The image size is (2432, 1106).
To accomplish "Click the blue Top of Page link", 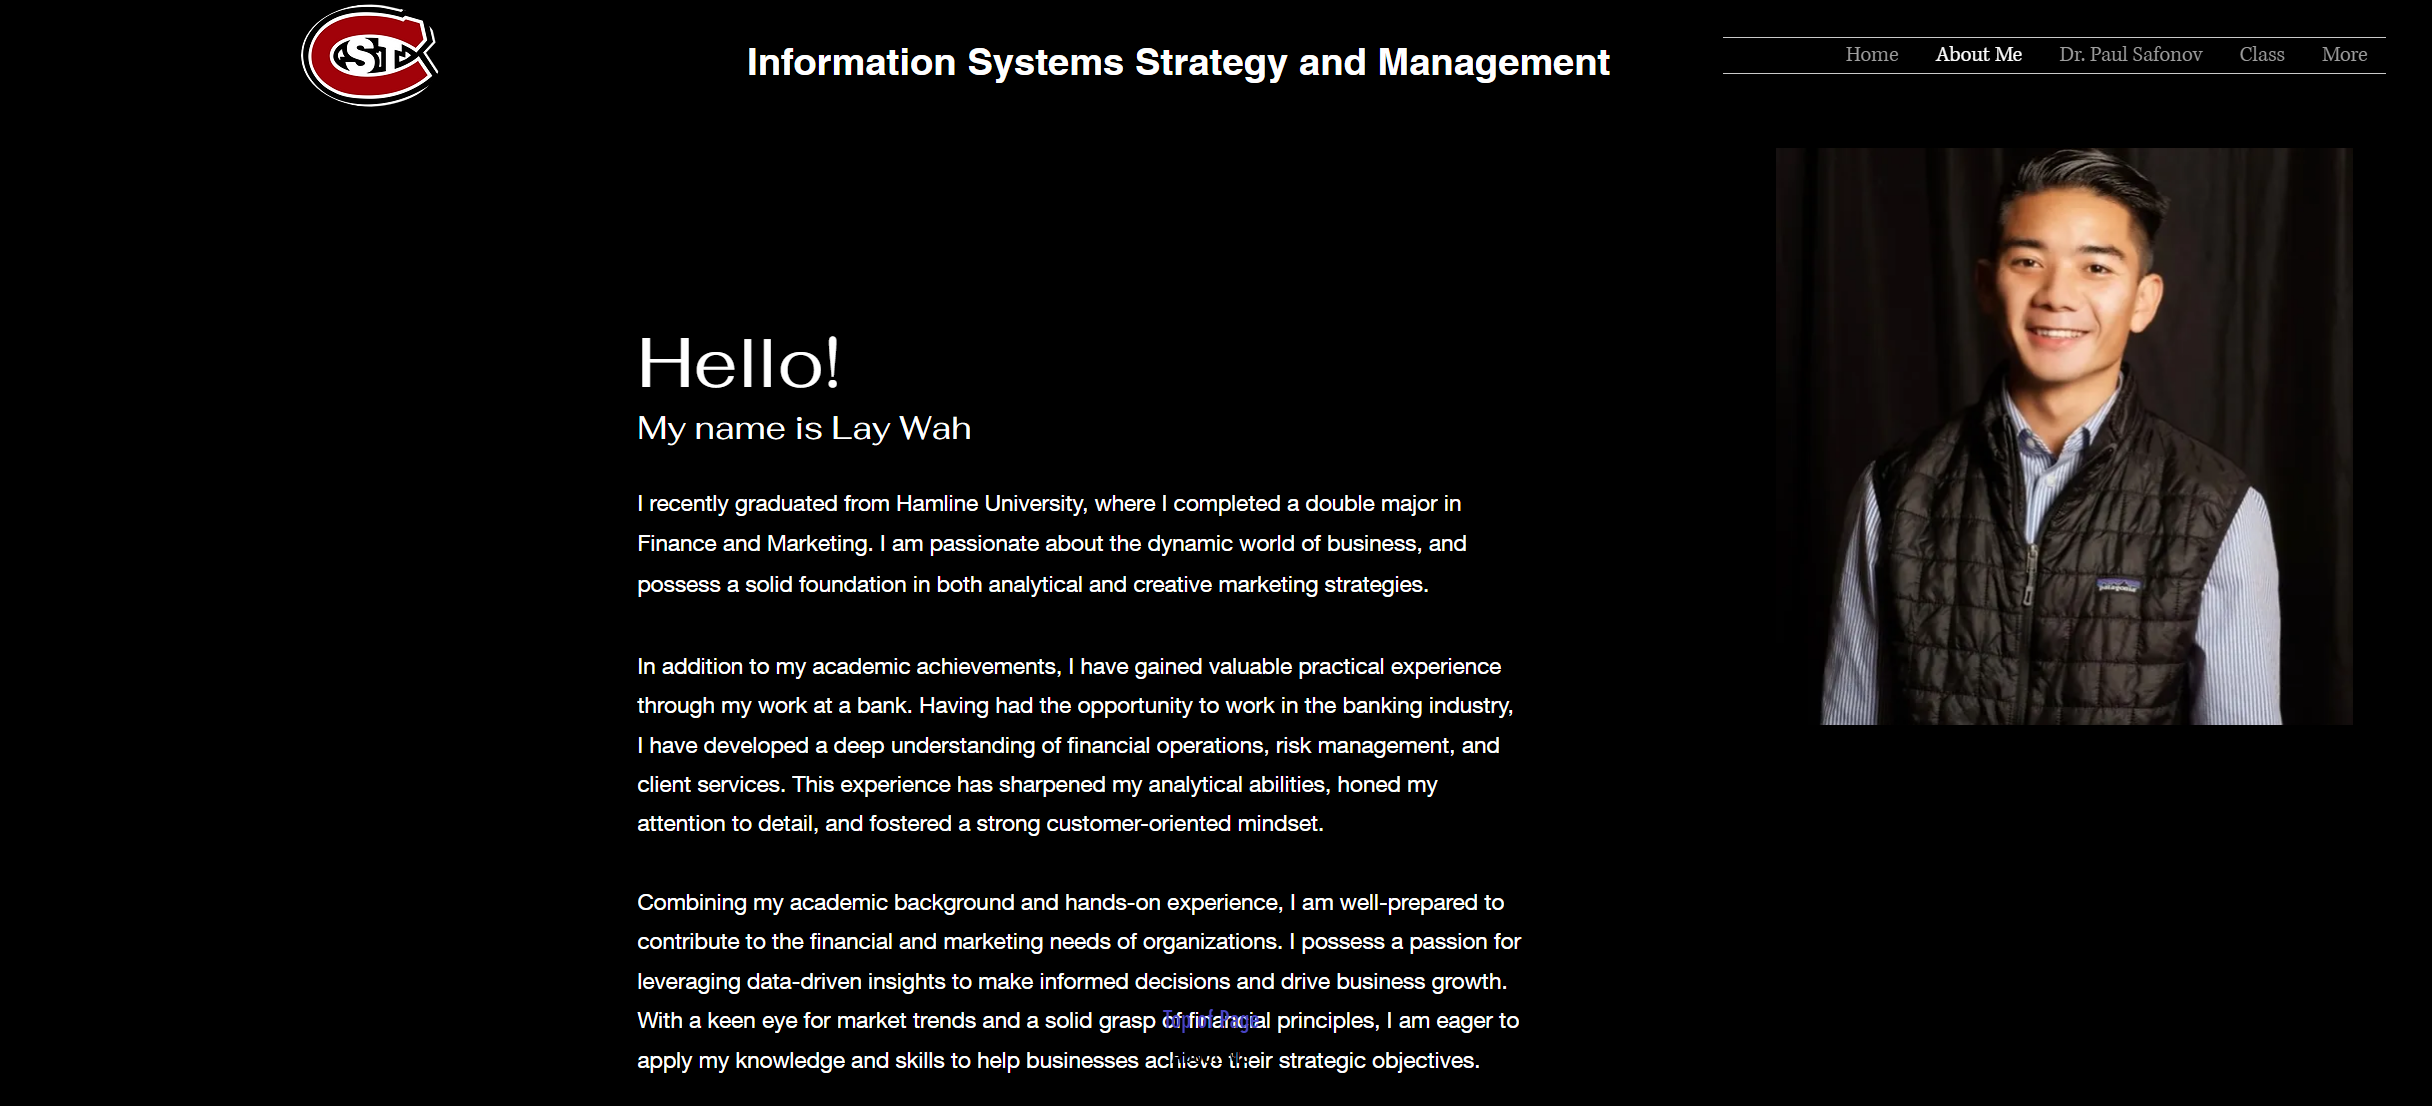I will [1211, 1020].
